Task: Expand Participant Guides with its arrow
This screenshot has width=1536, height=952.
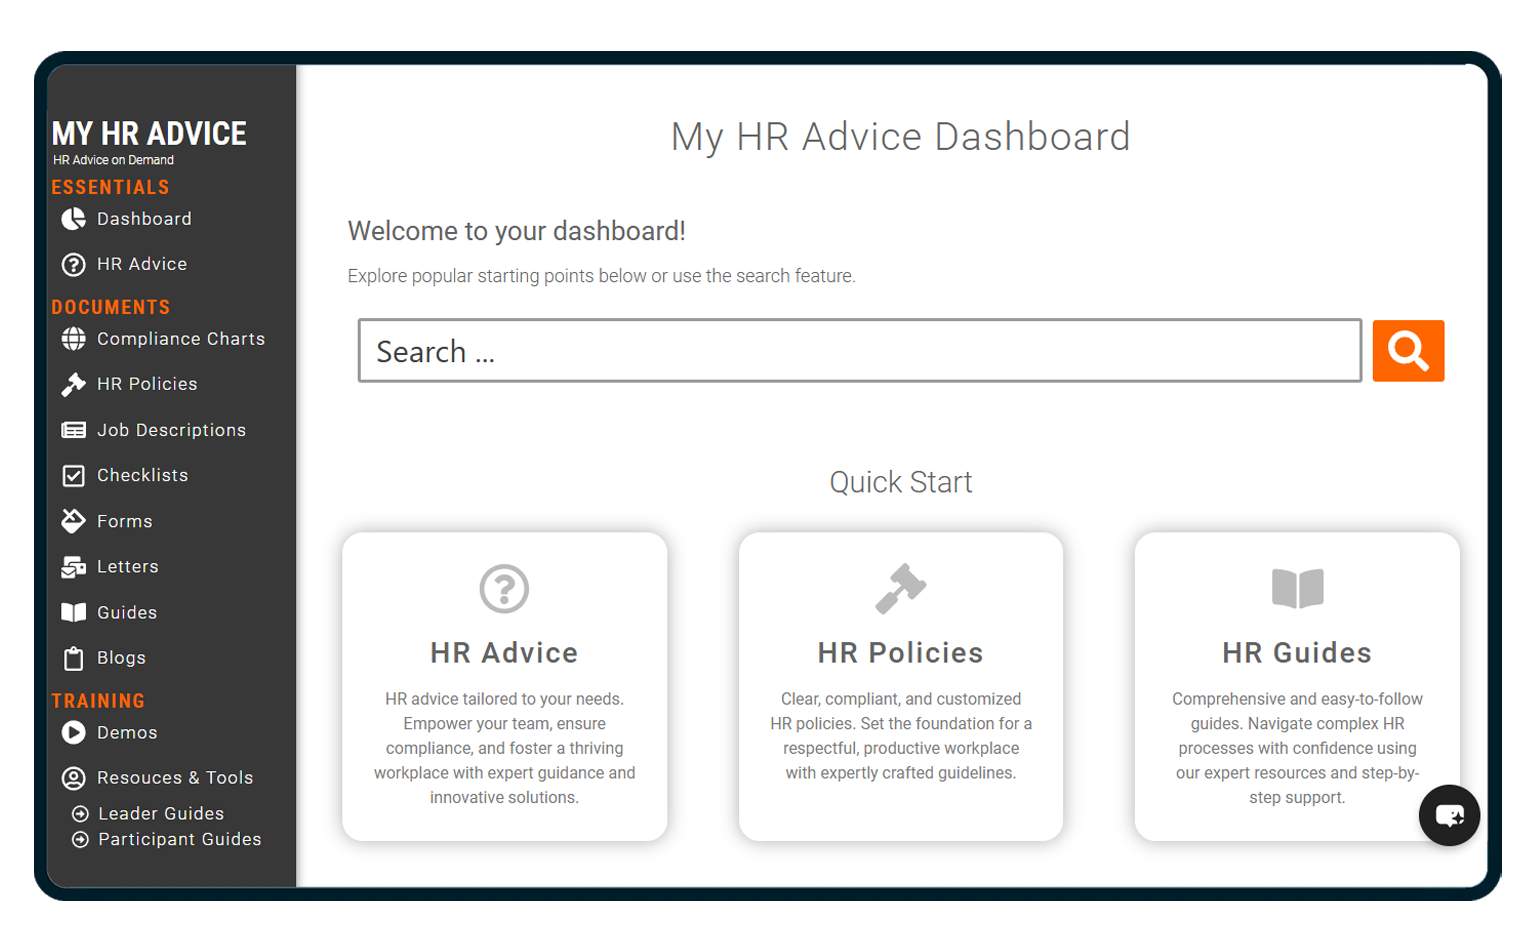Action: click(x=82, y=840)
